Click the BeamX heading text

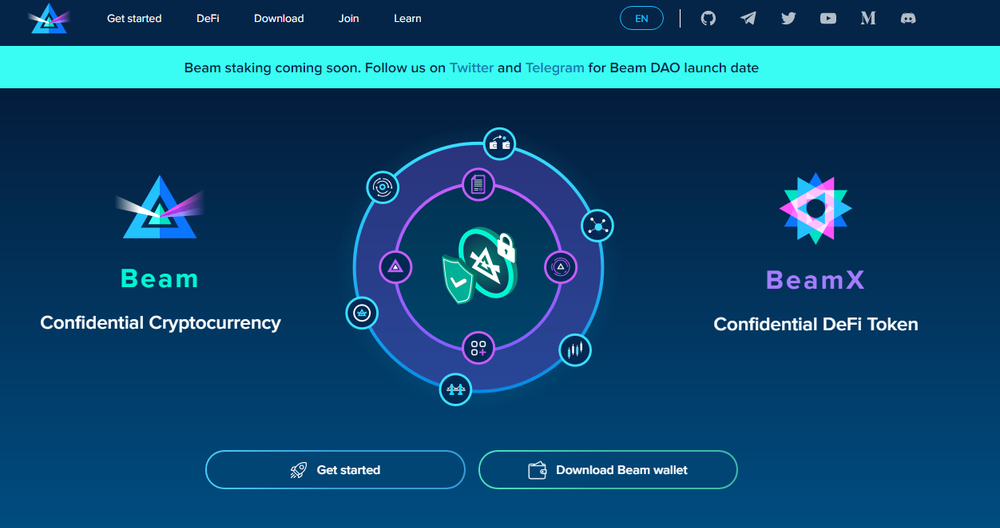[x=815, y=280]
